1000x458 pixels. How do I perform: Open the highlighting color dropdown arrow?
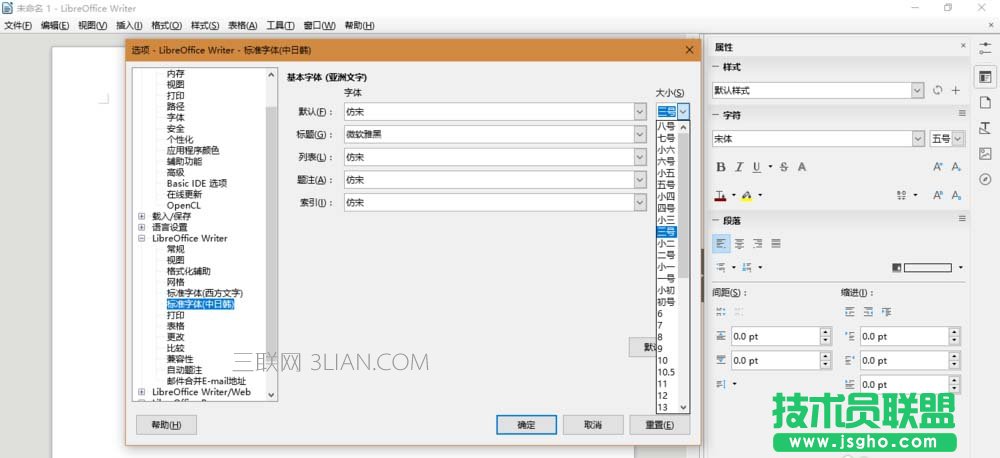[x=760, y=195]
